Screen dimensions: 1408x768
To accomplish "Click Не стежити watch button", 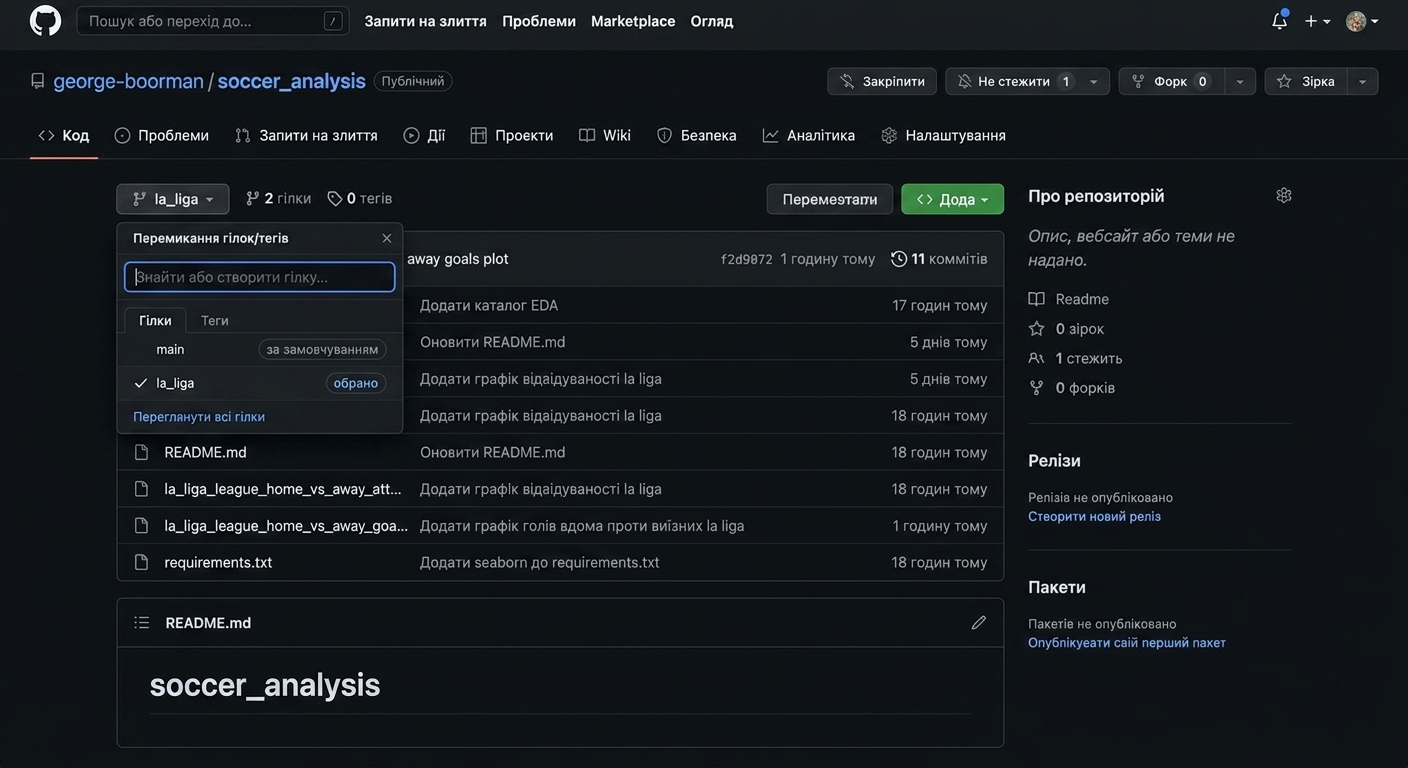I will pos(1012,81).
